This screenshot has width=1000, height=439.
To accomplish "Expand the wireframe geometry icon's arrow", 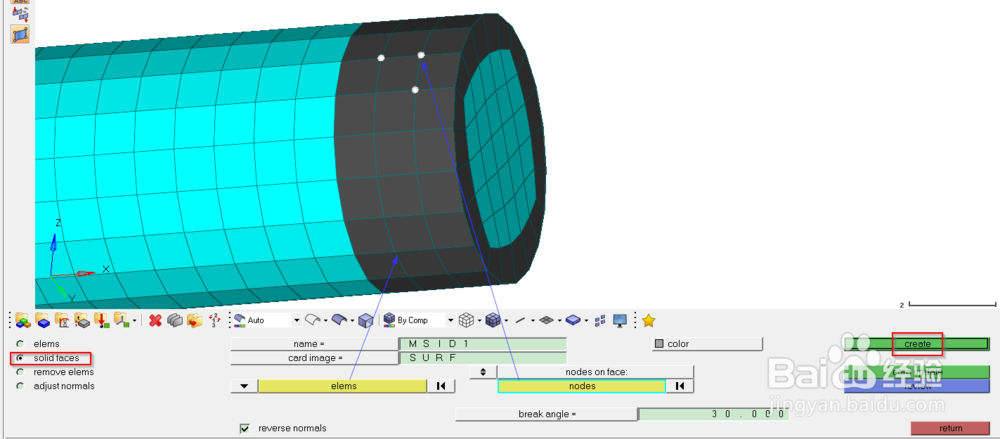I will click(325, 320).
